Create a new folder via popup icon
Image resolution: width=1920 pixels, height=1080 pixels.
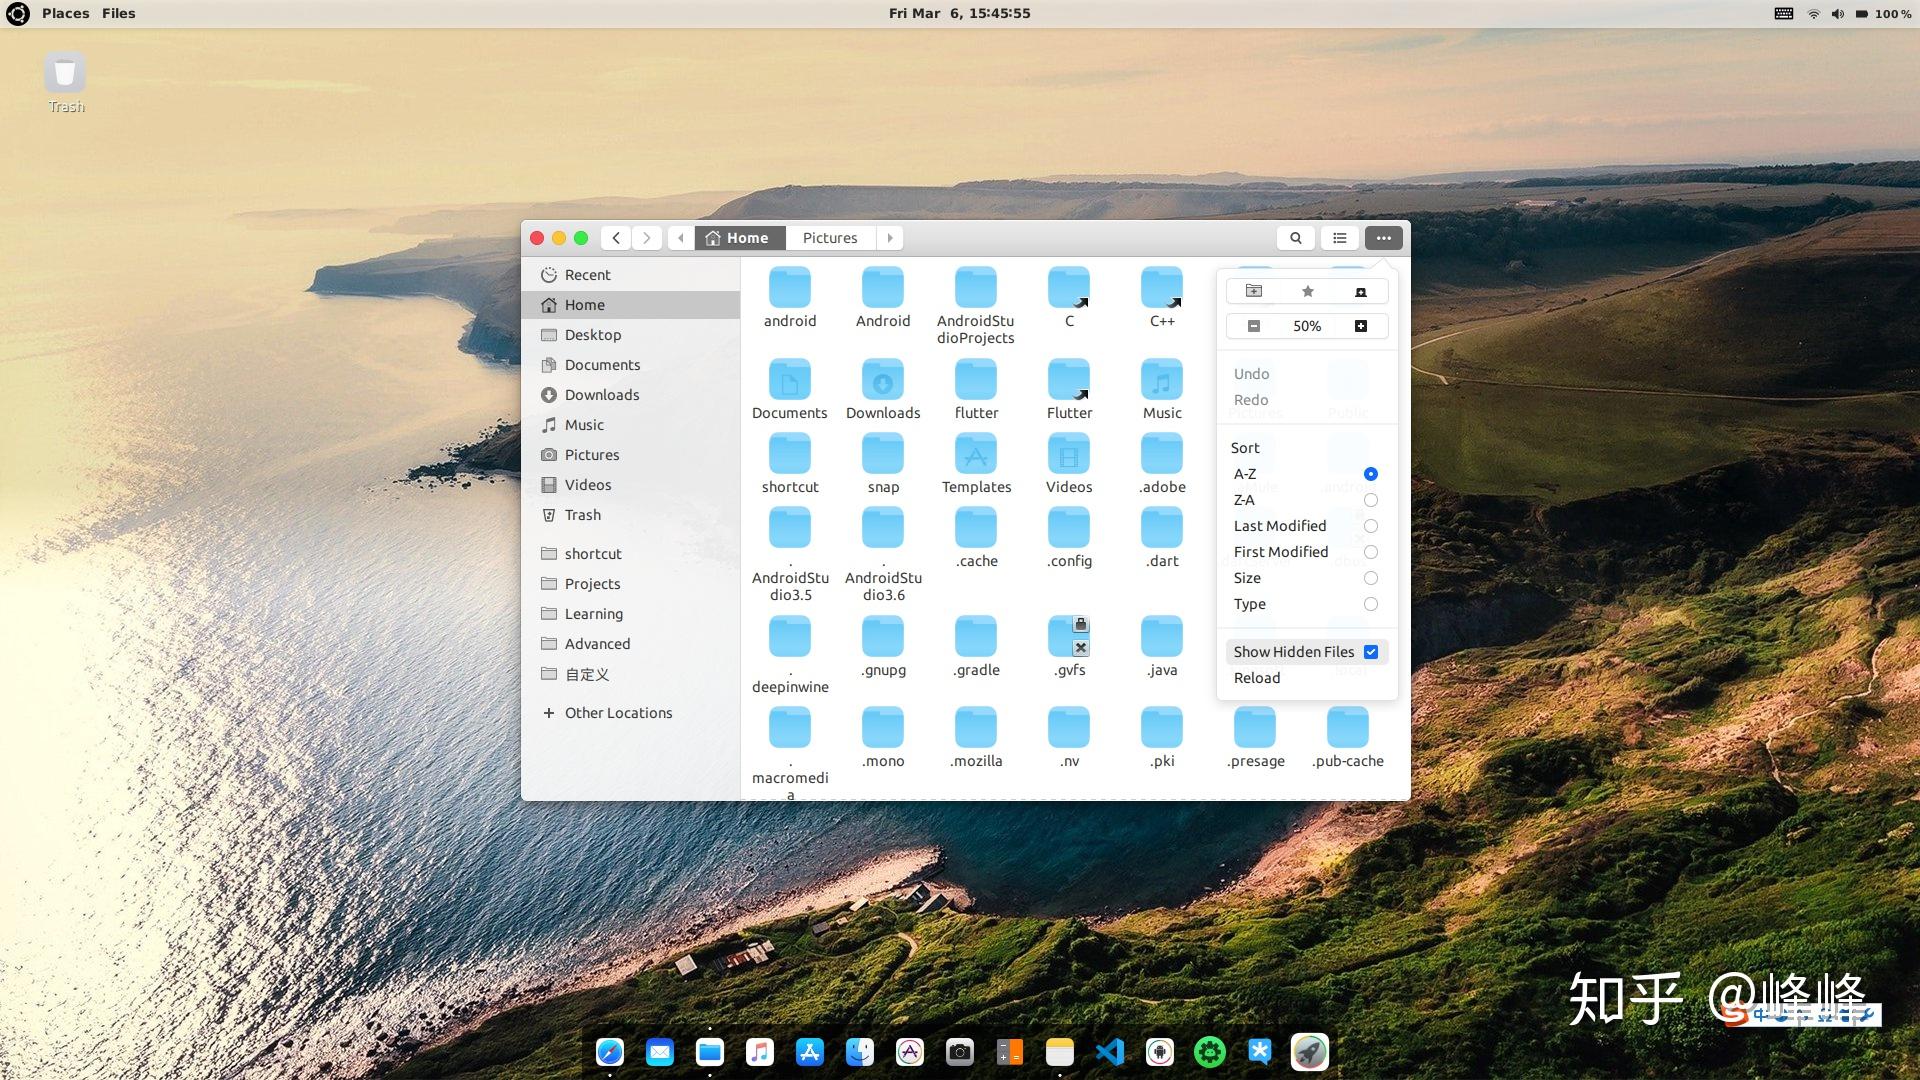point(1254,291)
